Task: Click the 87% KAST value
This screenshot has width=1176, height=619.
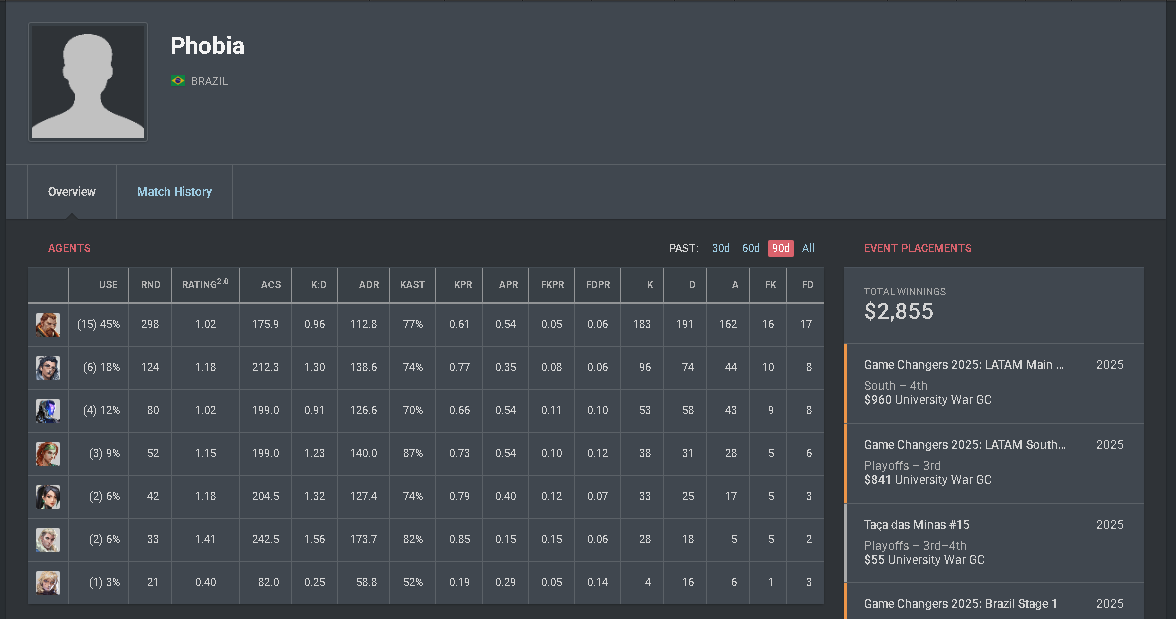Action: [x=412, y=454]
